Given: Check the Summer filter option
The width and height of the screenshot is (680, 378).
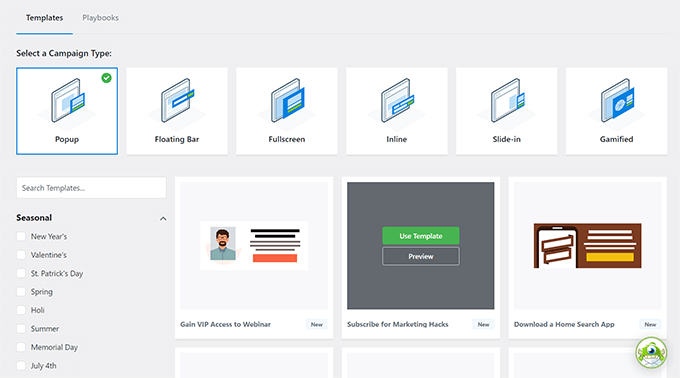Looking at the screenshot, I should [x=21, y=329].
